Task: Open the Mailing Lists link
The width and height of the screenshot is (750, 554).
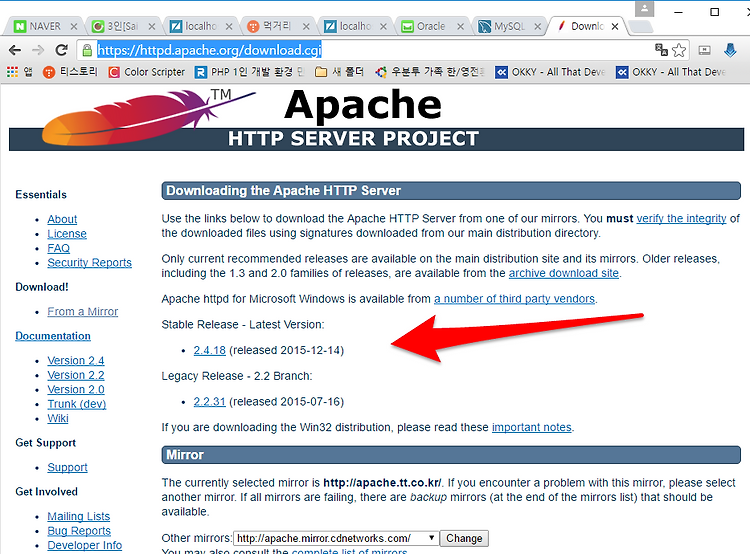Action: click(x=78, y=516)
